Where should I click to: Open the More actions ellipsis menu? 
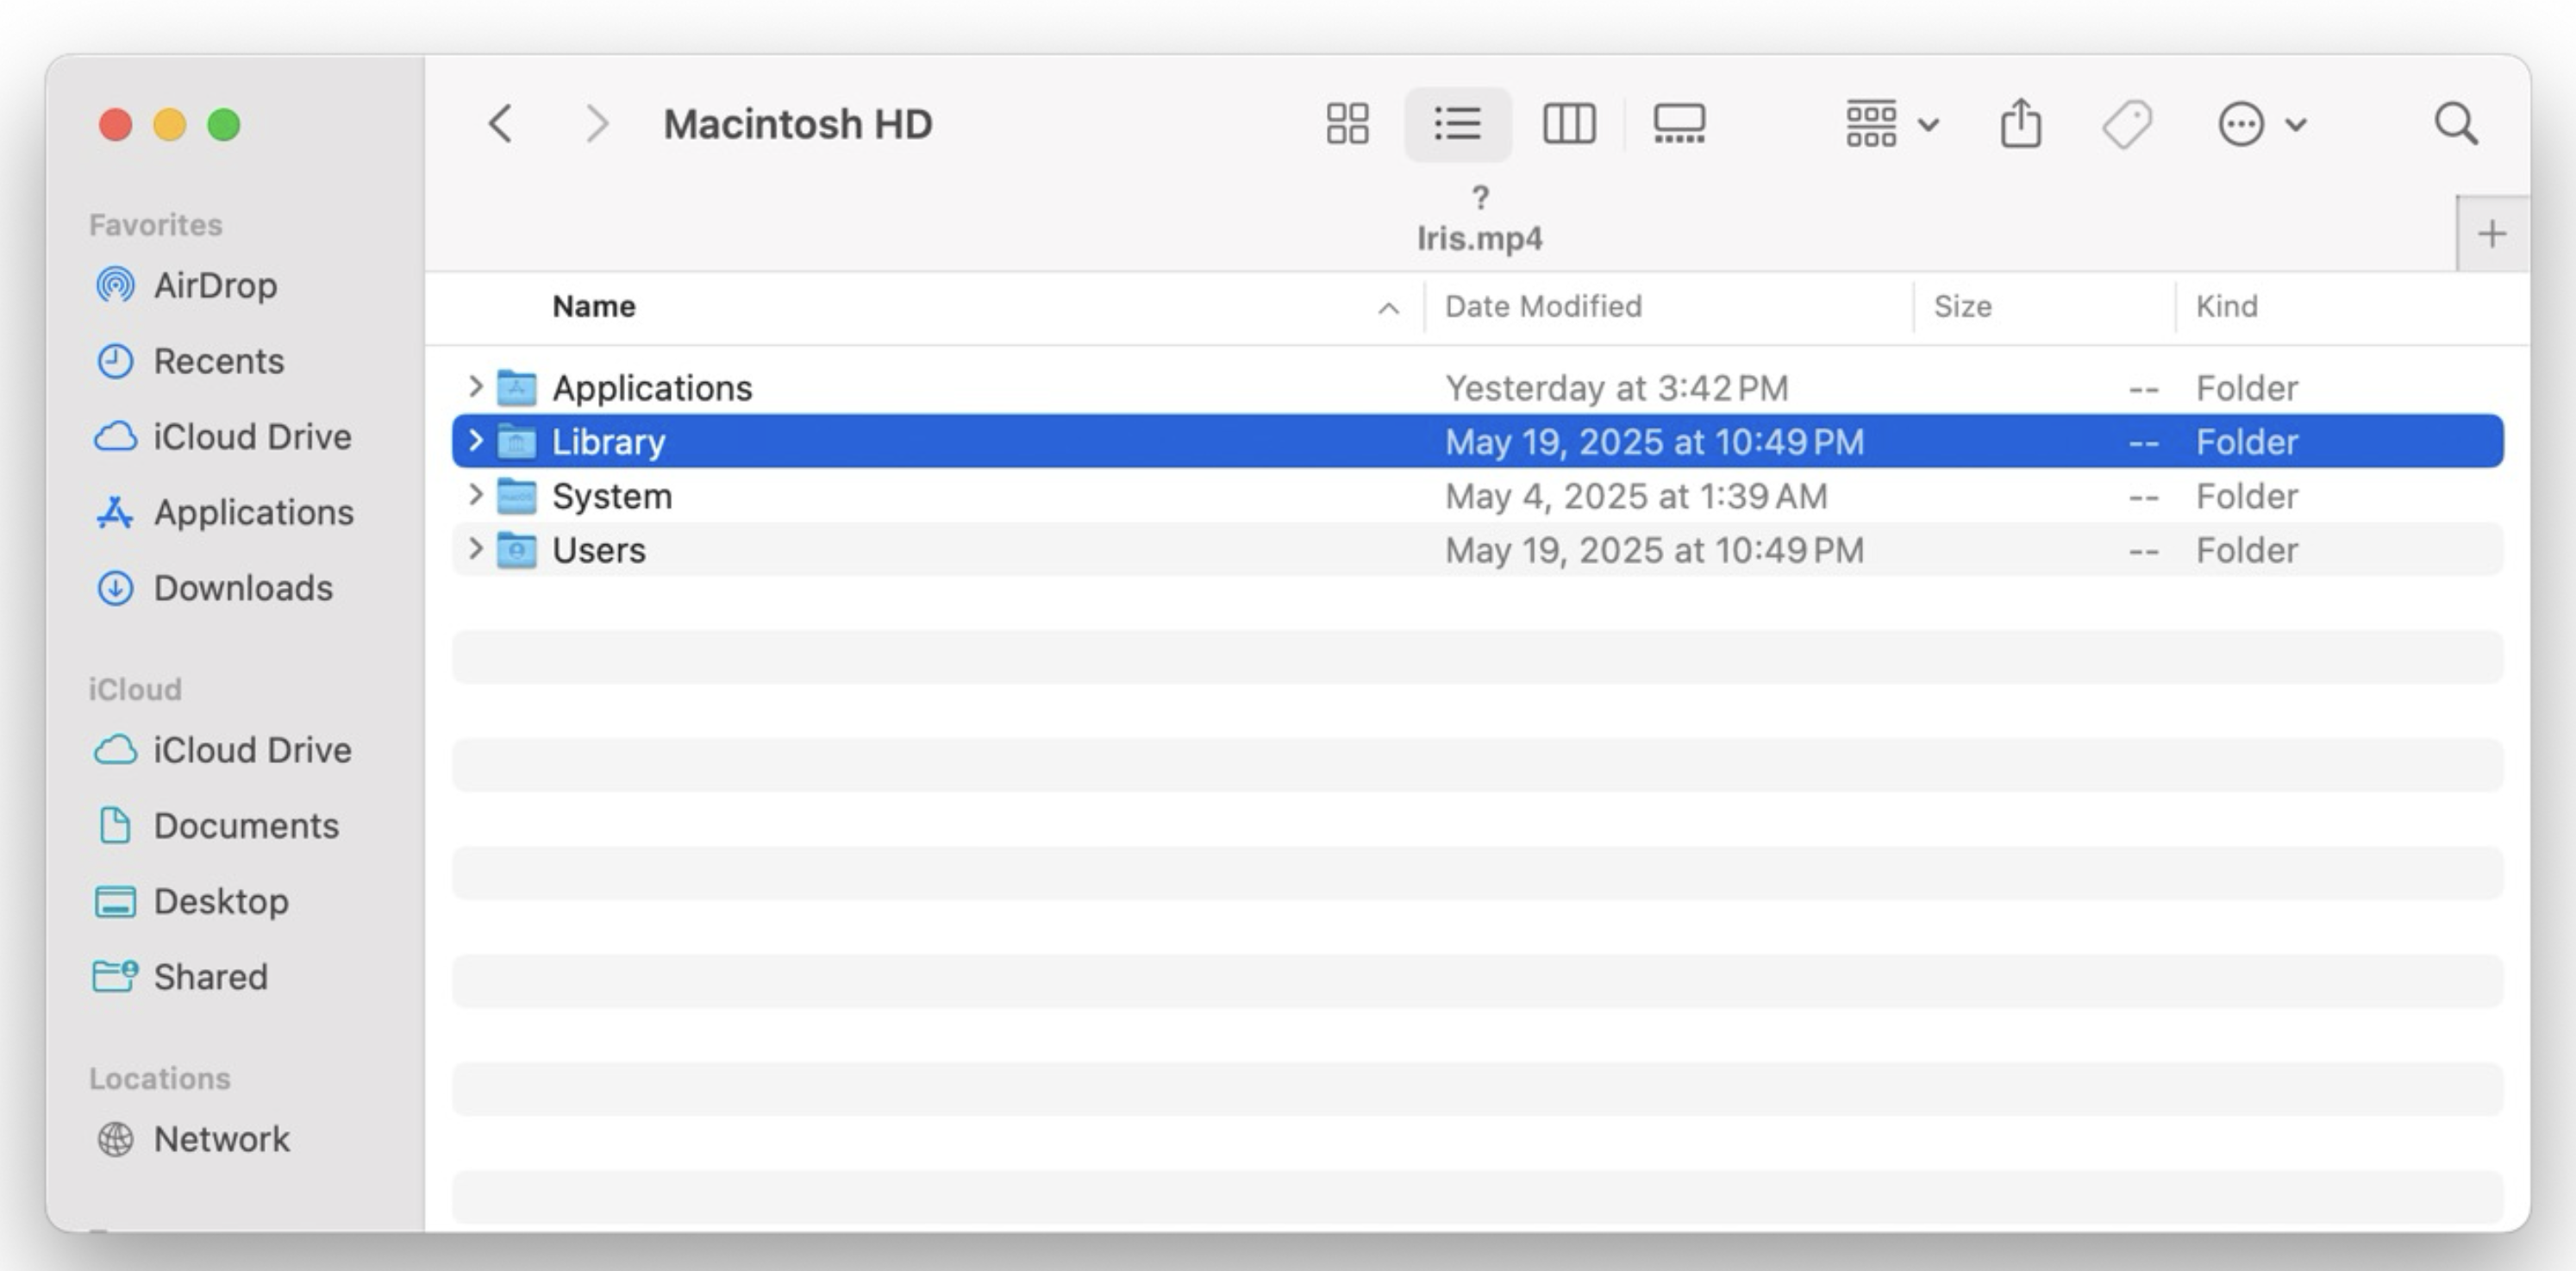pos(2261,124)
